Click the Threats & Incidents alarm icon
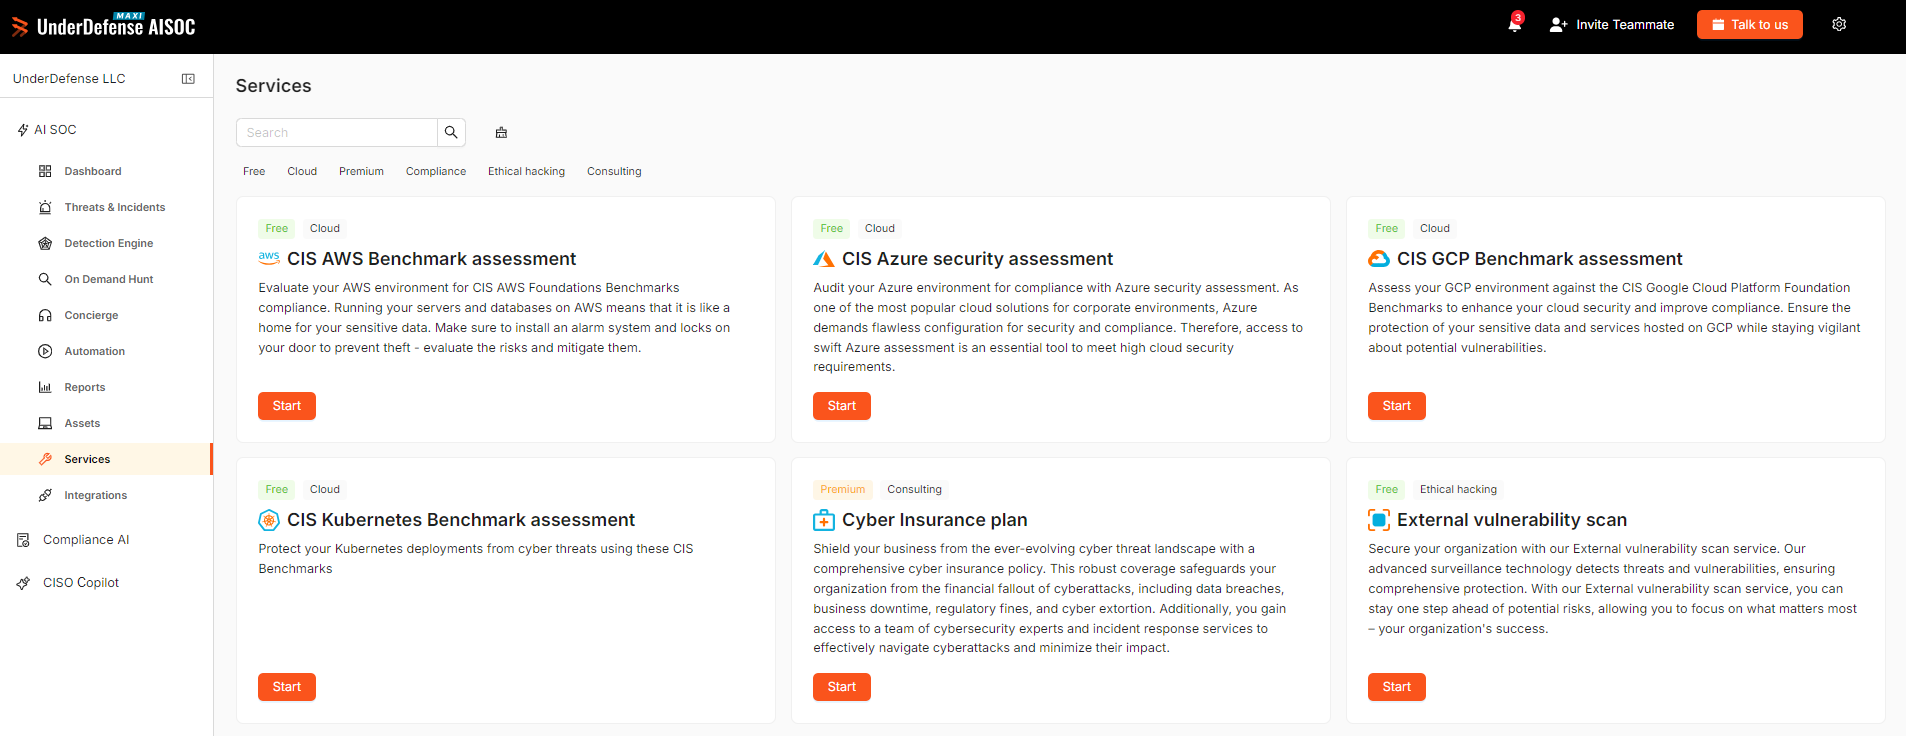This screenshot has width=1907, height=736. pyautogui.click(x=45, y=207)
